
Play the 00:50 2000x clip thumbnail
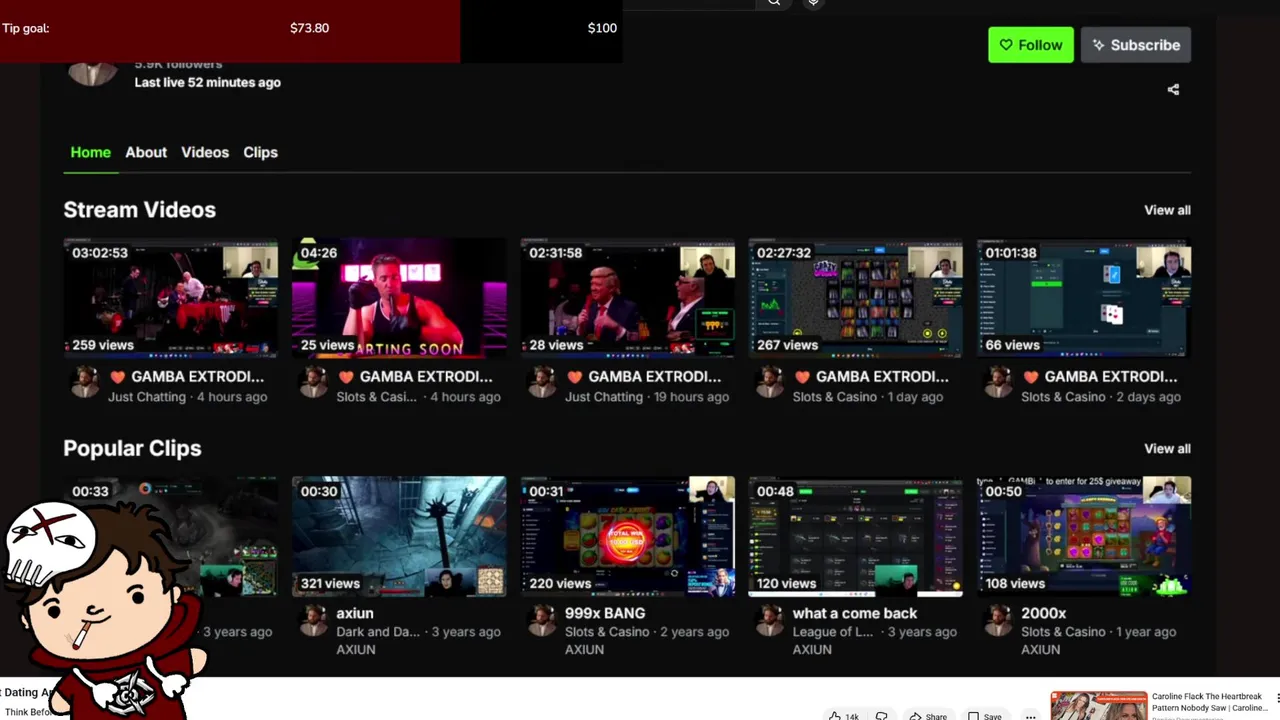coord(1084,536)
